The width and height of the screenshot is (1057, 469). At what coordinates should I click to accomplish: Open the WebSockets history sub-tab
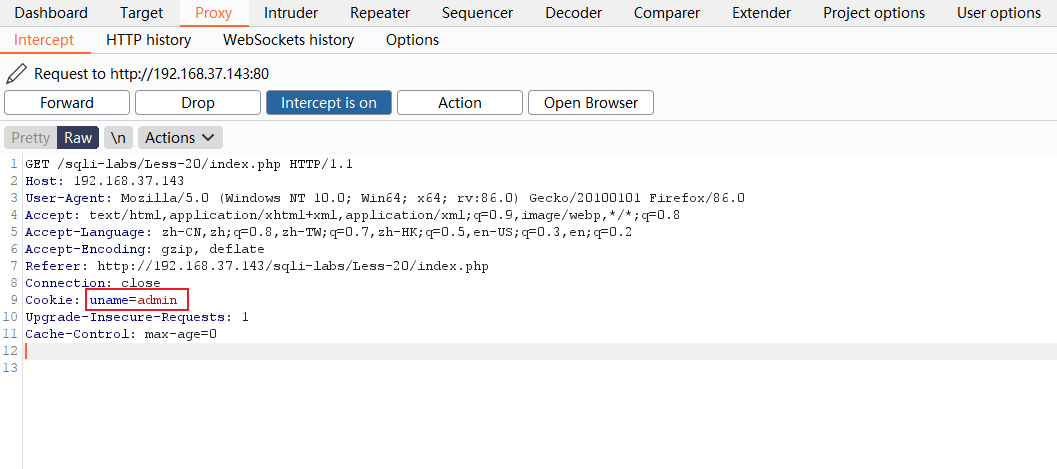[x=289, y=40]
